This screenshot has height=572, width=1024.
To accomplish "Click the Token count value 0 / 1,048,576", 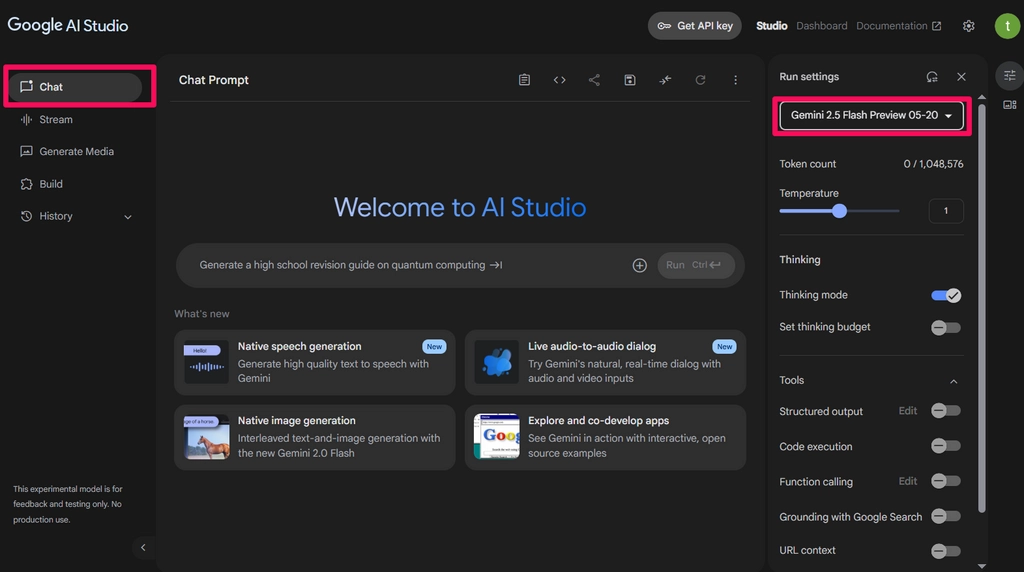I will (x=933, y=164).
